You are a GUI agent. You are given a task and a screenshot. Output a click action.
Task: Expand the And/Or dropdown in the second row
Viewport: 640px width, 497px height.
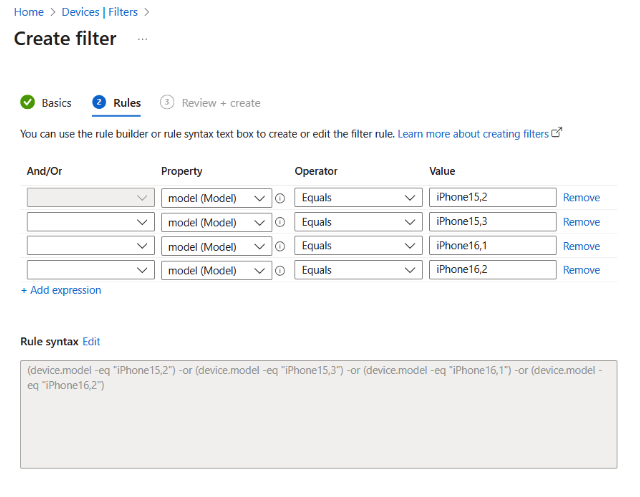pos(89,222)
